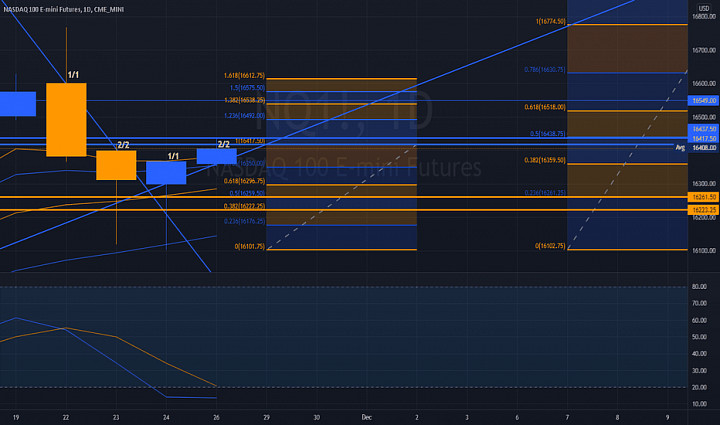Select the blue candle on the 26th
This screenshot has height=425, width=720.
(217, 156)
